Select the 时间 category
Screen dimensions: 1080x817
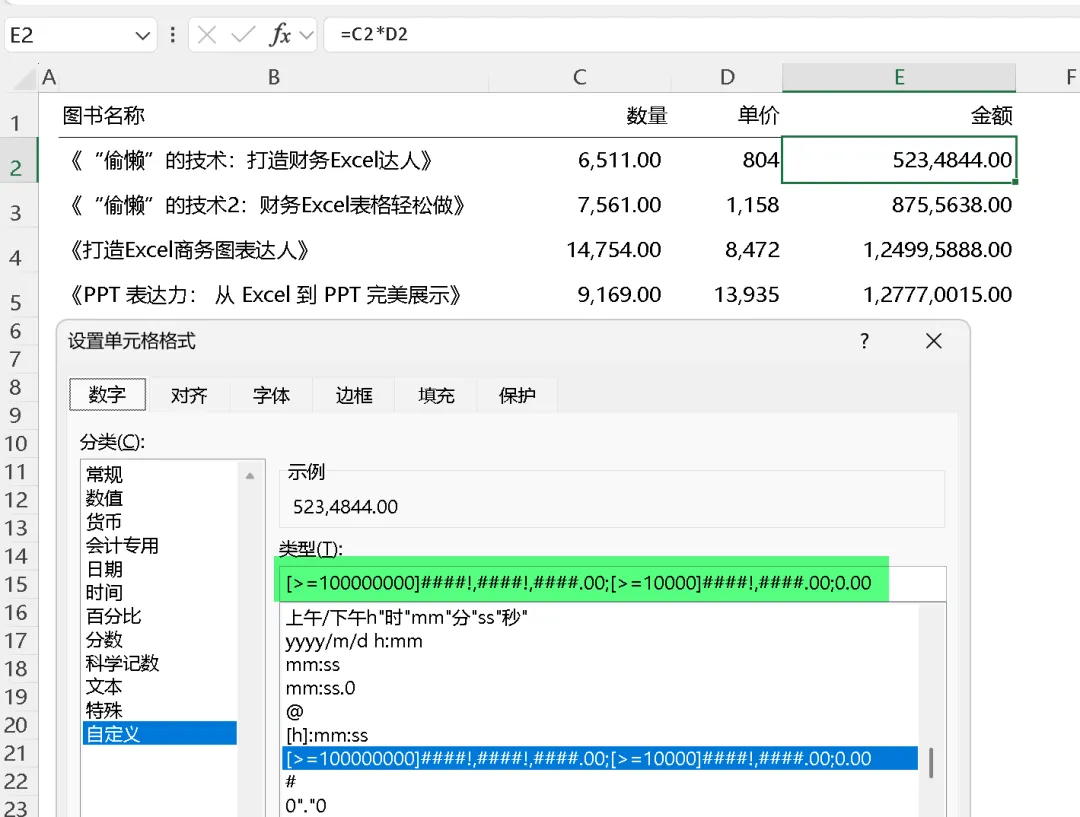coord(159,592)
